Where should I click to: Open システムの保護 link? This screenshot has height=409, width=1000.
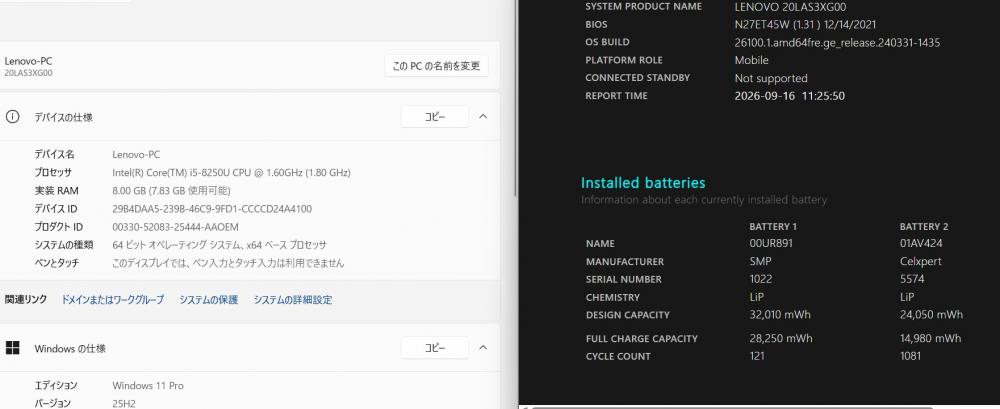click(x=209, y=299)
